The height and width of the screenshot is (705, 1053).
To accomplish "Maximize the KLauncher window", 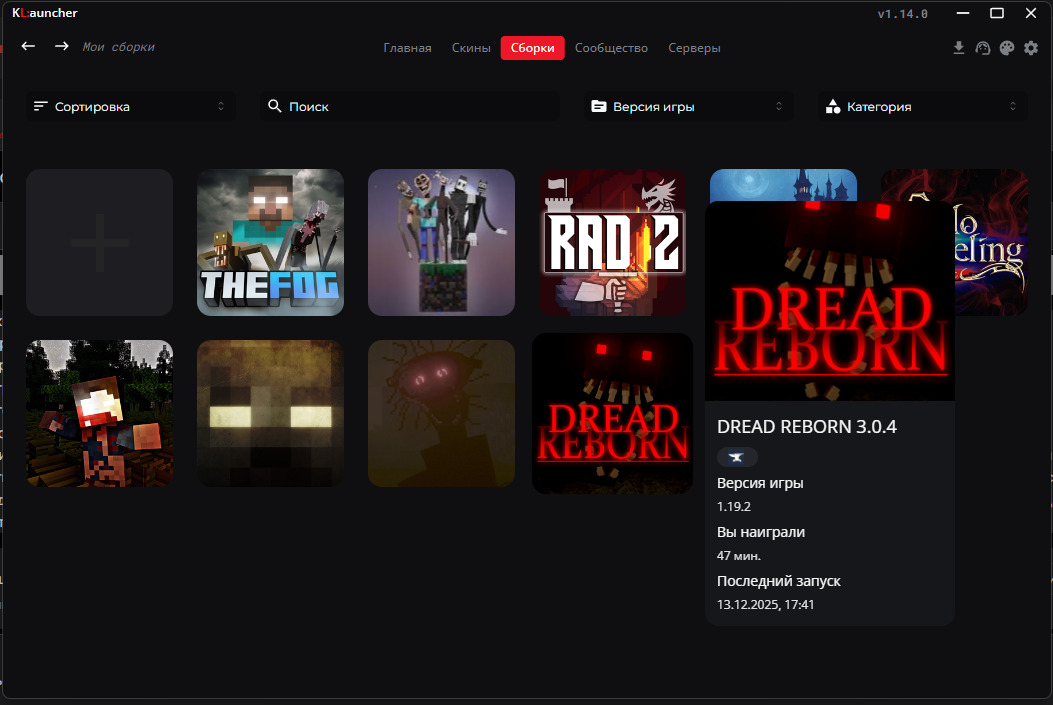I will (997, 13).
